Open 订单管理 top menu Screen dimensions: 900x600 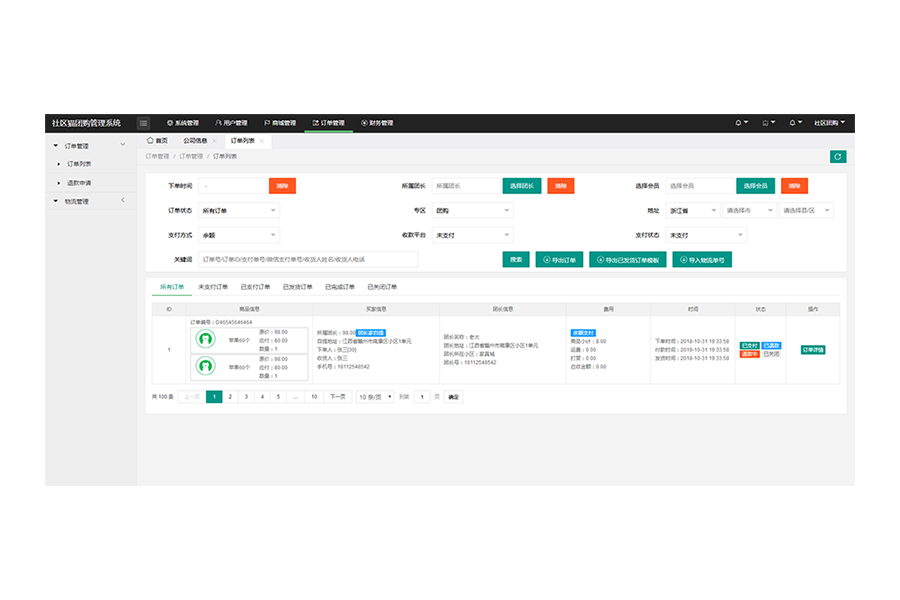click(328, 123)
